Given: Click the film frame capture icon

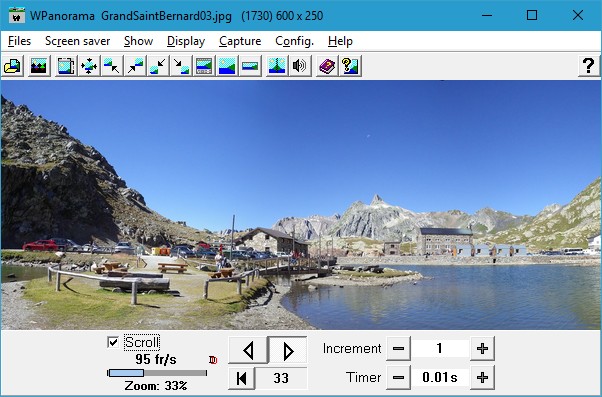Looking at the screenshot, I should pyautogui.click(x=66, y=66).
